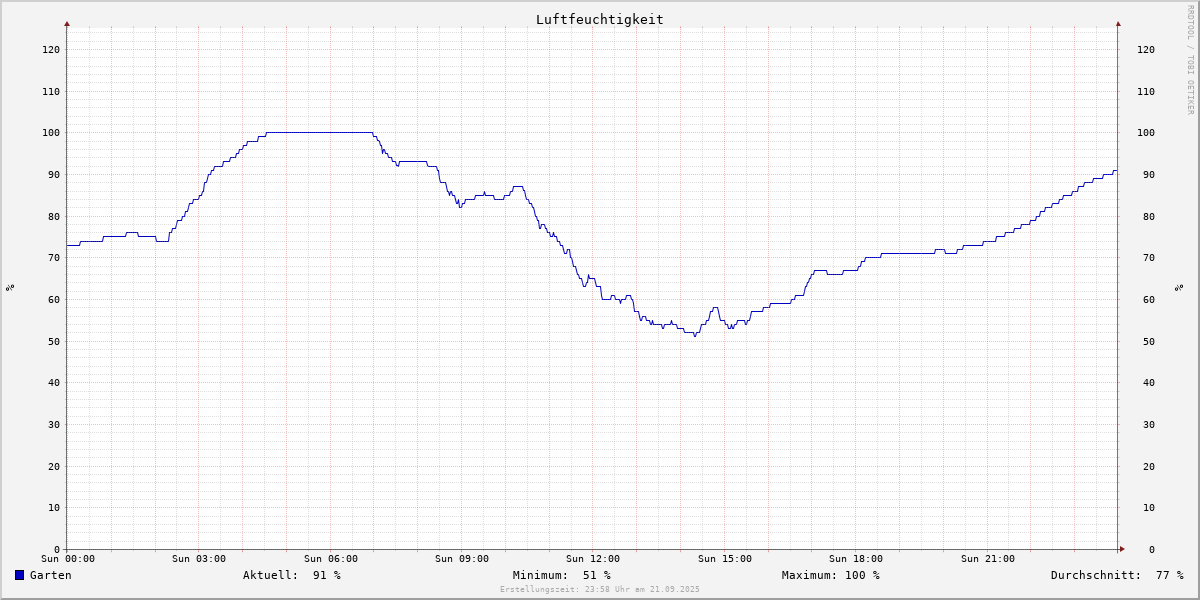1200x600 pixels.
Task: Click the Sun 12:00 time axis label
Action: [x=593, y=559]
